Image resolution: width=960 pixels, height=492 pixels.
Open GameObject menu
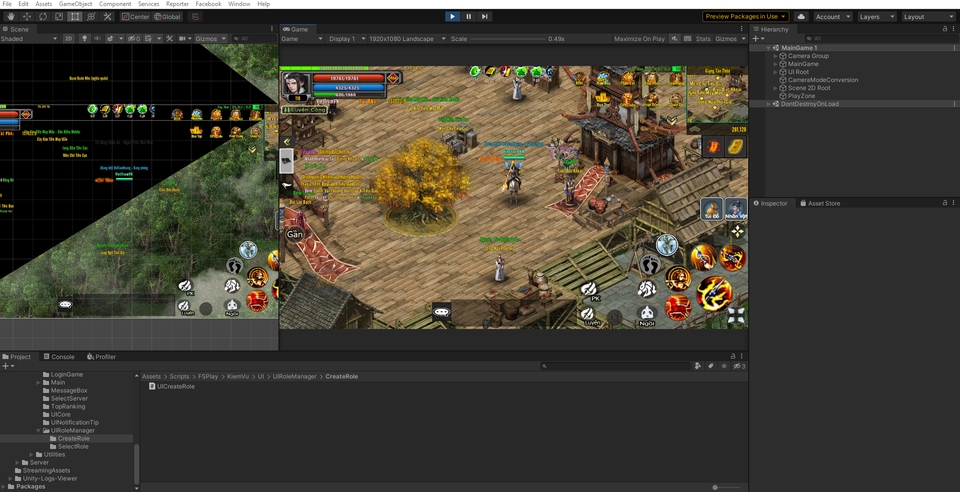[x=75, y=4]
